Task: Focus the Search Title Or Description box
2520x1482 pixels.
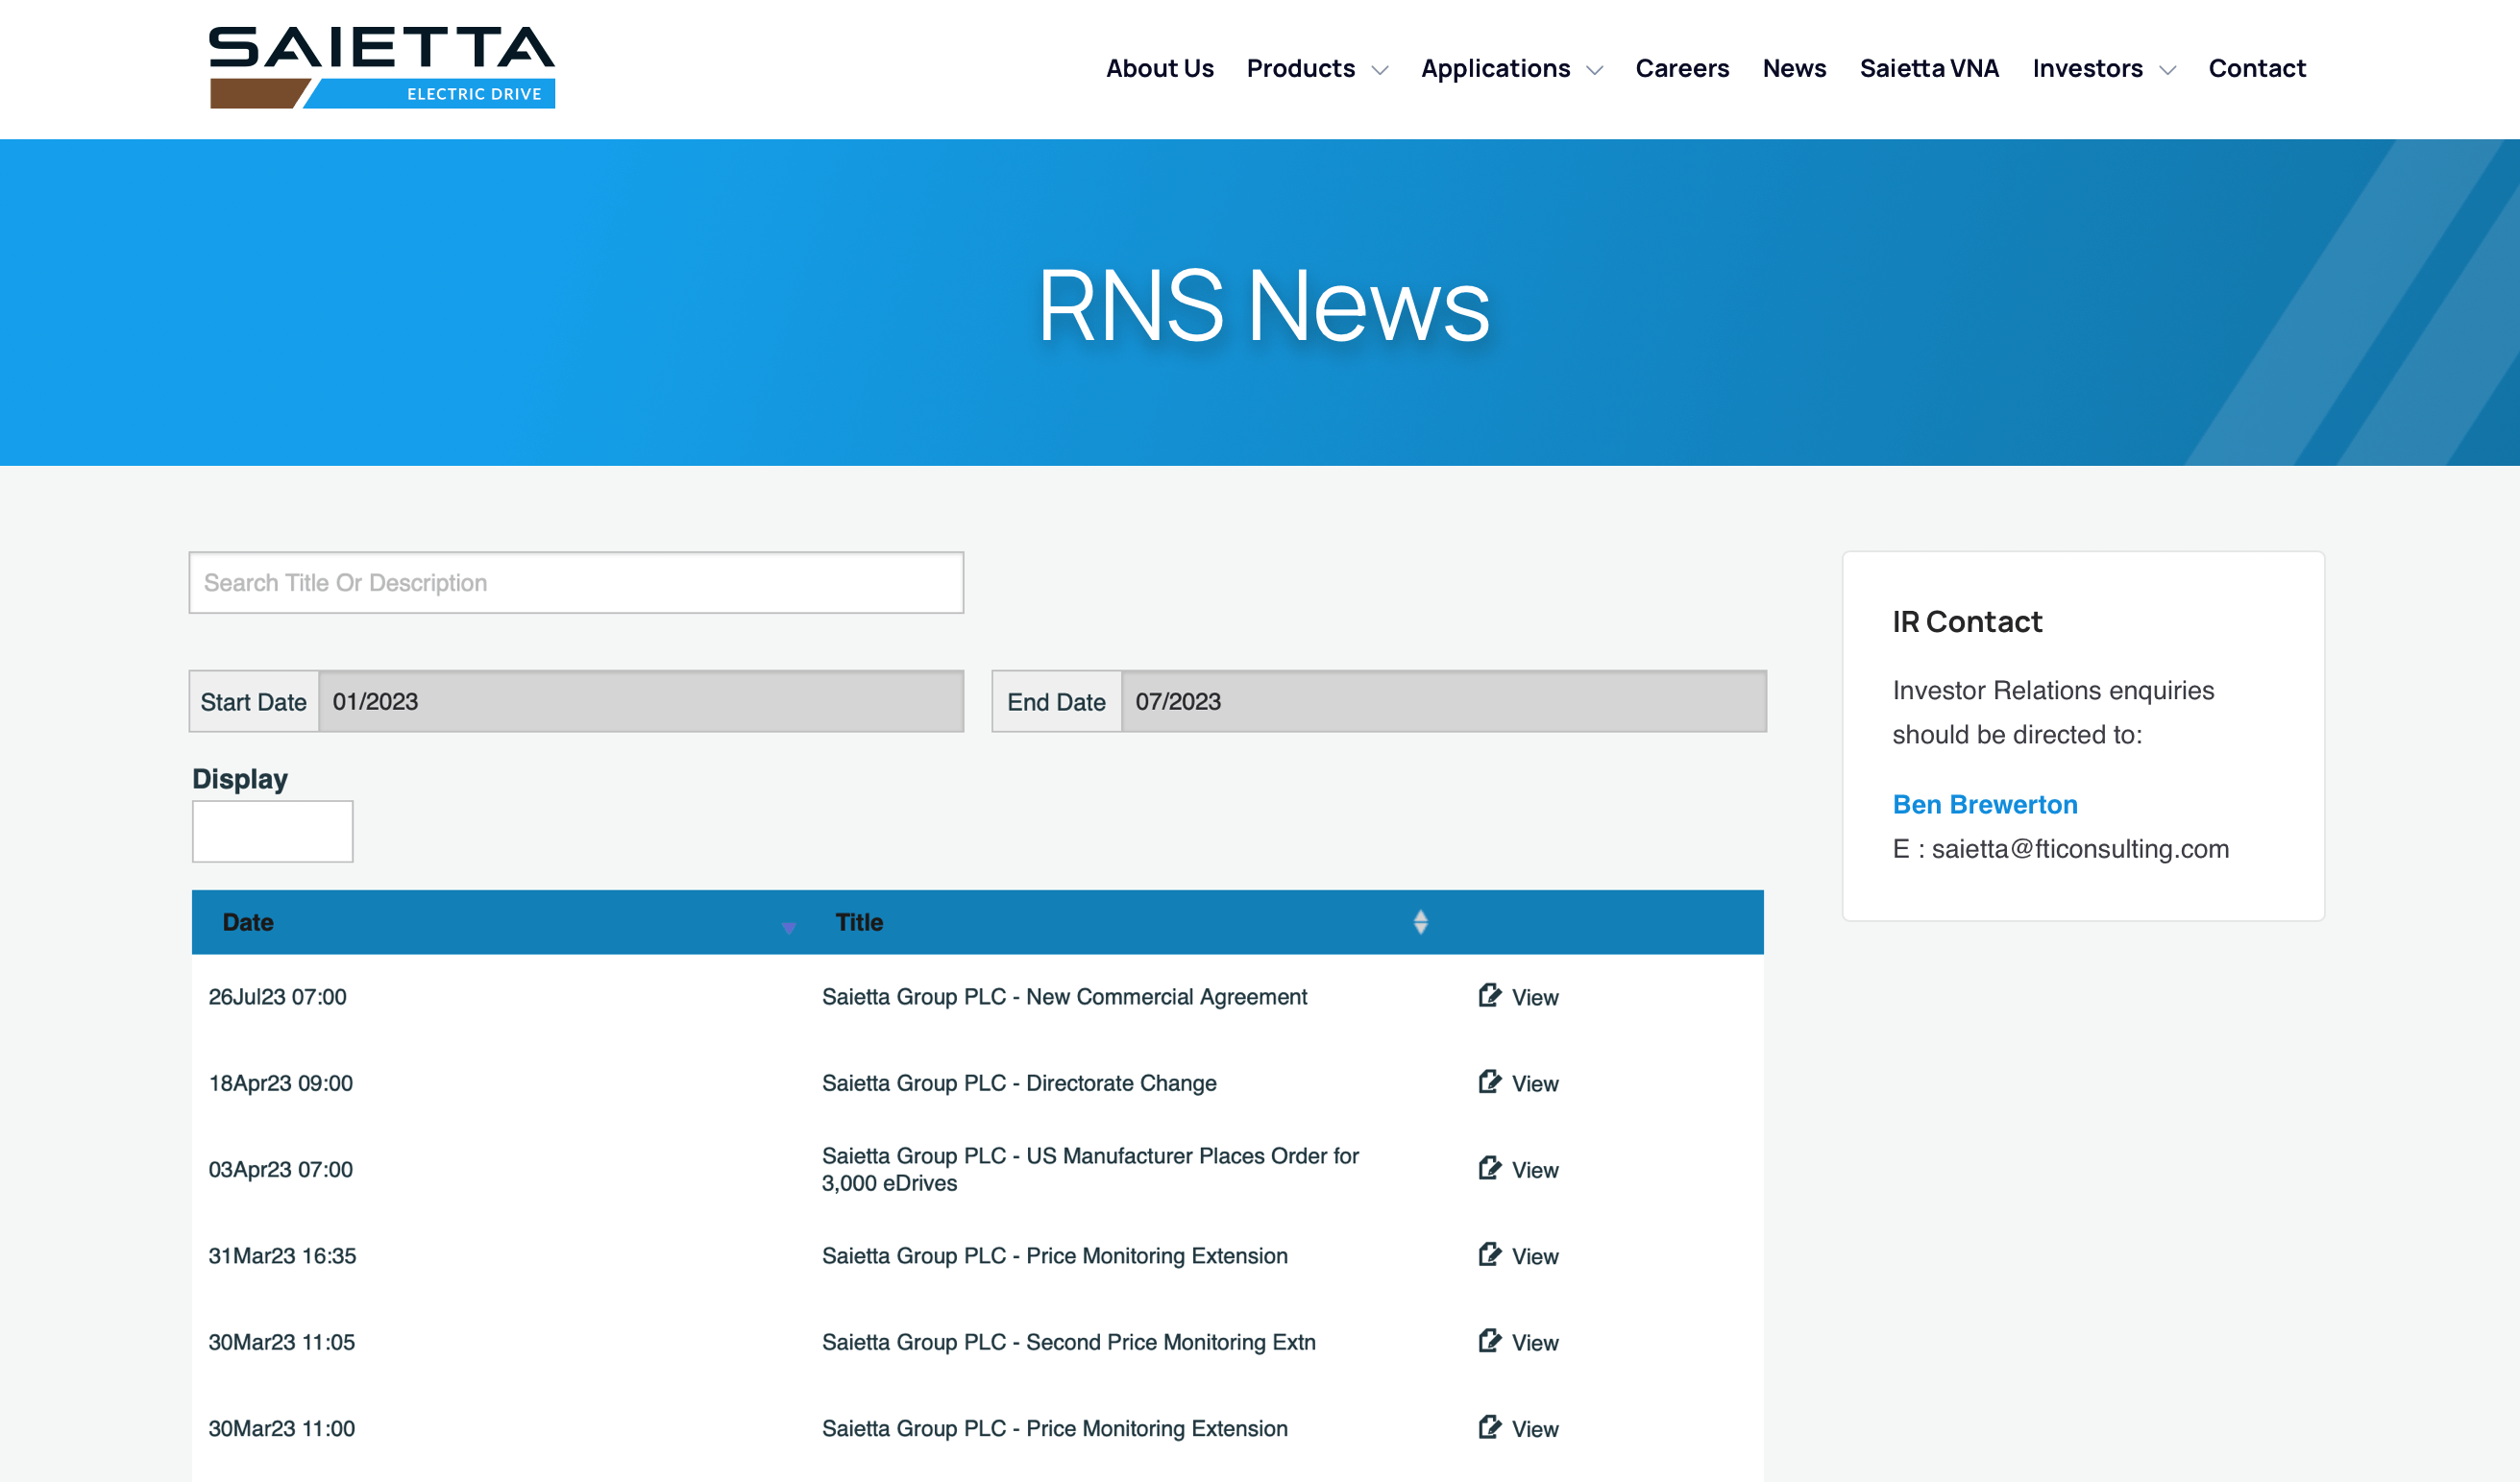Action: pos(576,582)
